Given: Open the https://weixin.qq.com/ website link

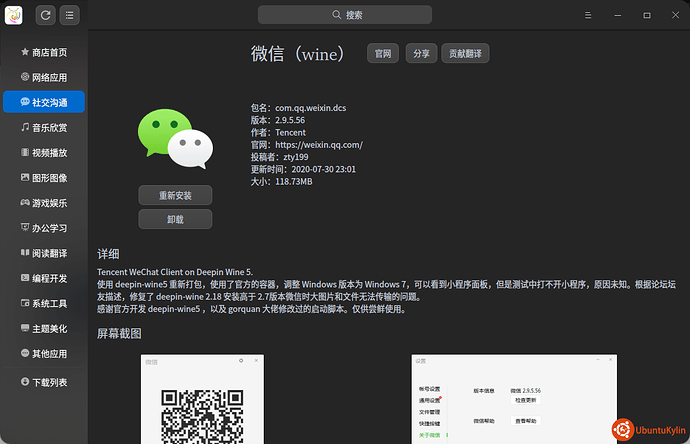Looking at the screenshot, I should click(x=319, y=145).
